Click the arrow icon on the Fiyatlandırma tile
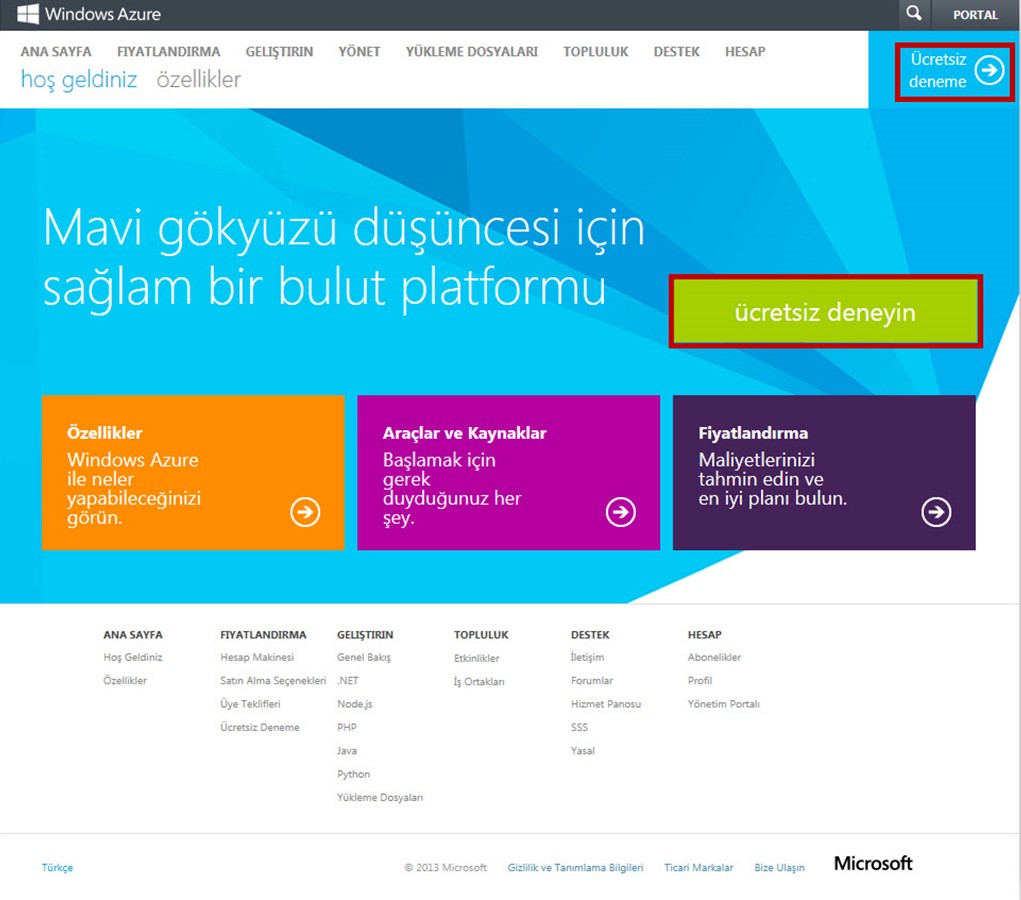Image resolution: width=1021 pixels, height=900 pixels. 936,512
